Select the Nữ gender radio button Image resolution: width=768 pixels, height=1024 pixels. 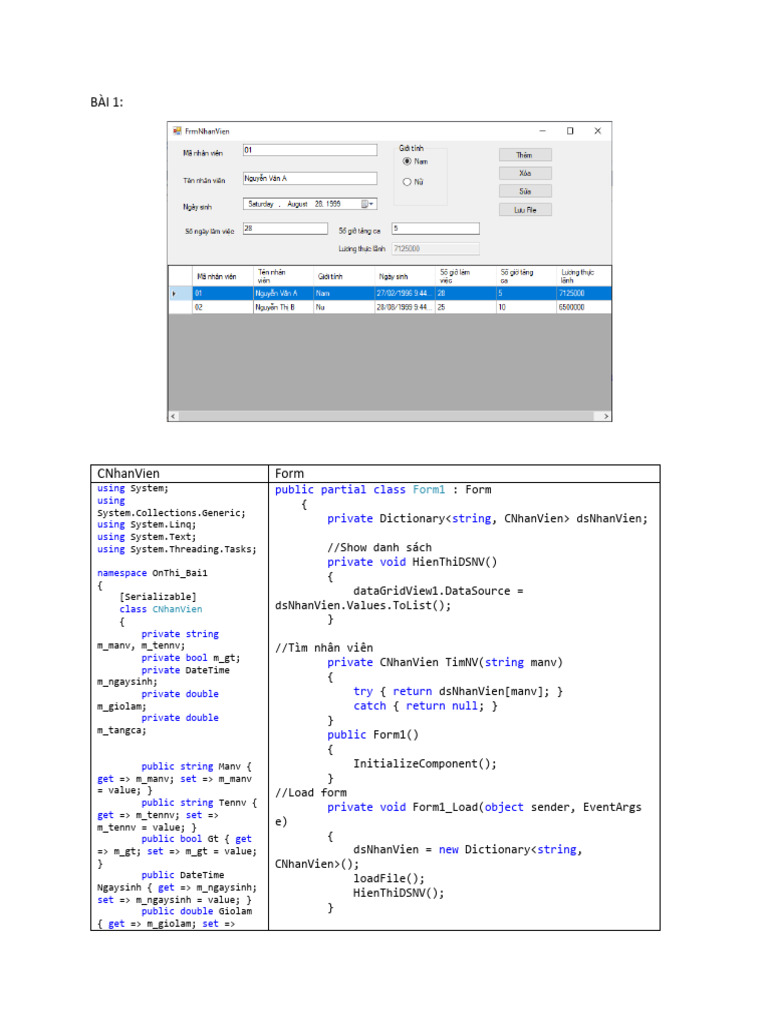pos(407,182)
